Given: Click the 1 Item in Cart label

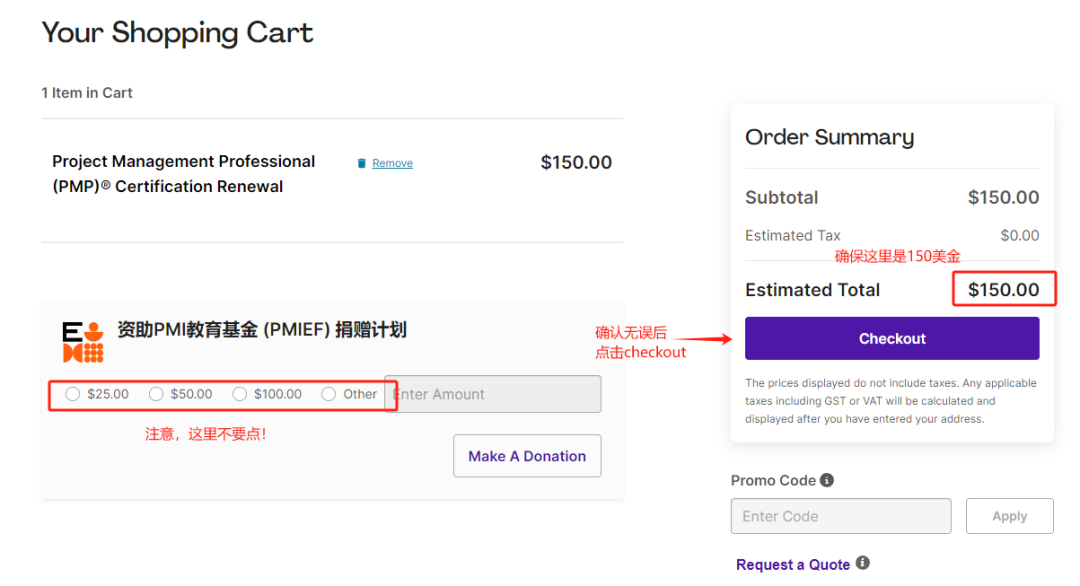Looking at the screenshot, I should (x=87, y=92).
